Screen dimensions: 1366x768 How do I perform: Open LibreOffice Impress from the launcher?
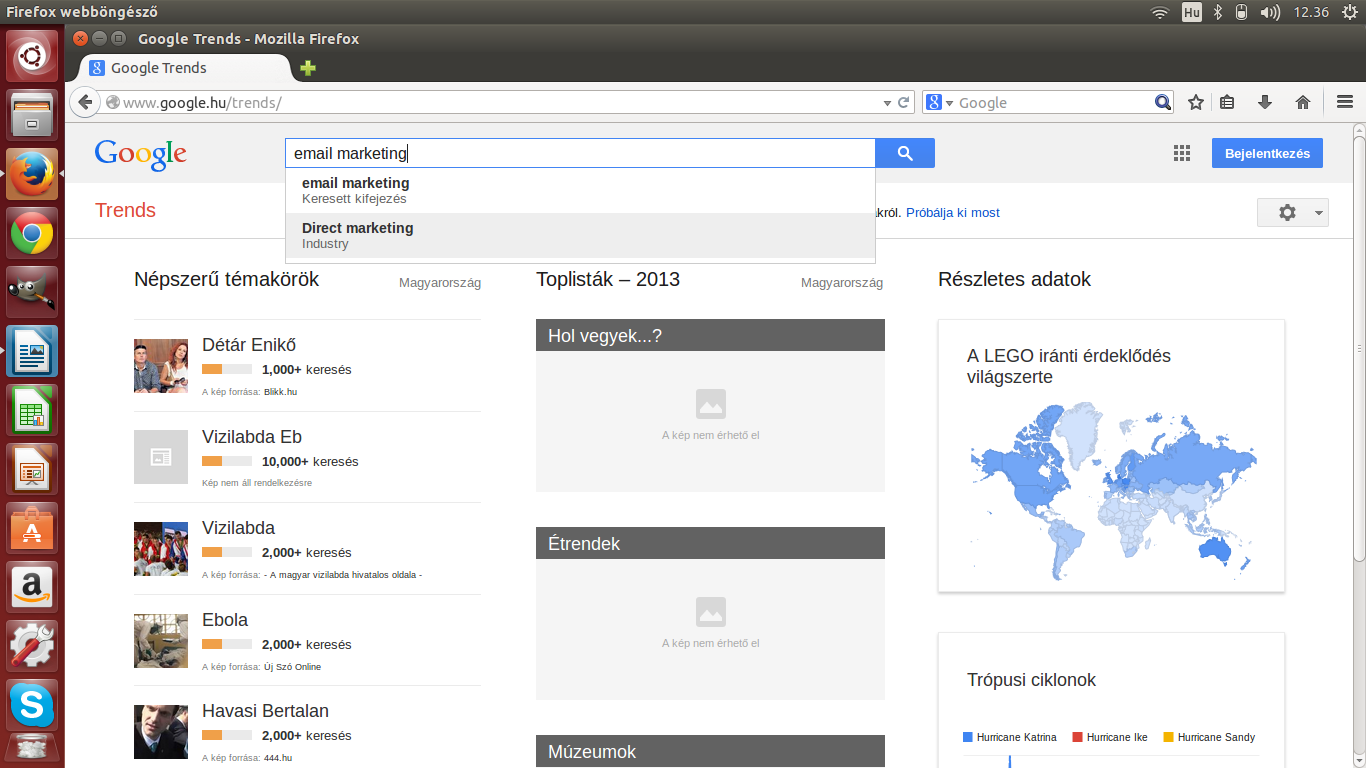(32, 469)
